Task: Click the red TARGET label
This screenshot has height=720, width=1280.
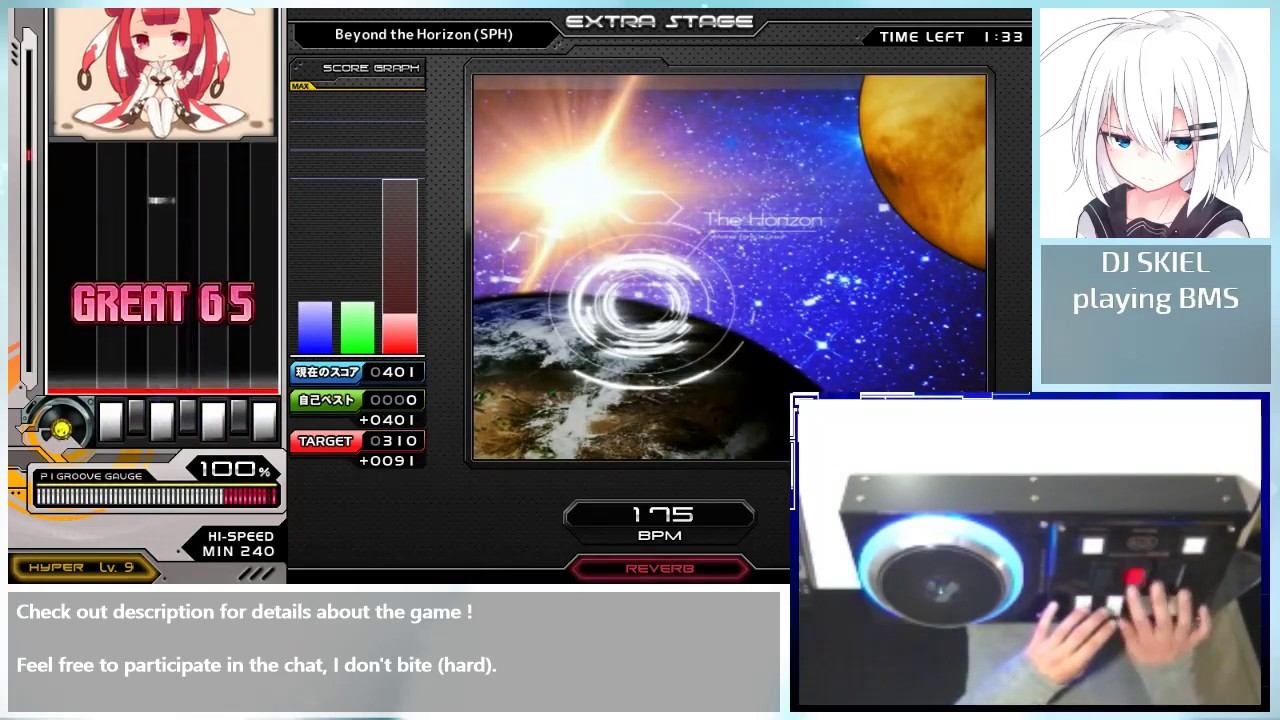Action: [326, 441]
